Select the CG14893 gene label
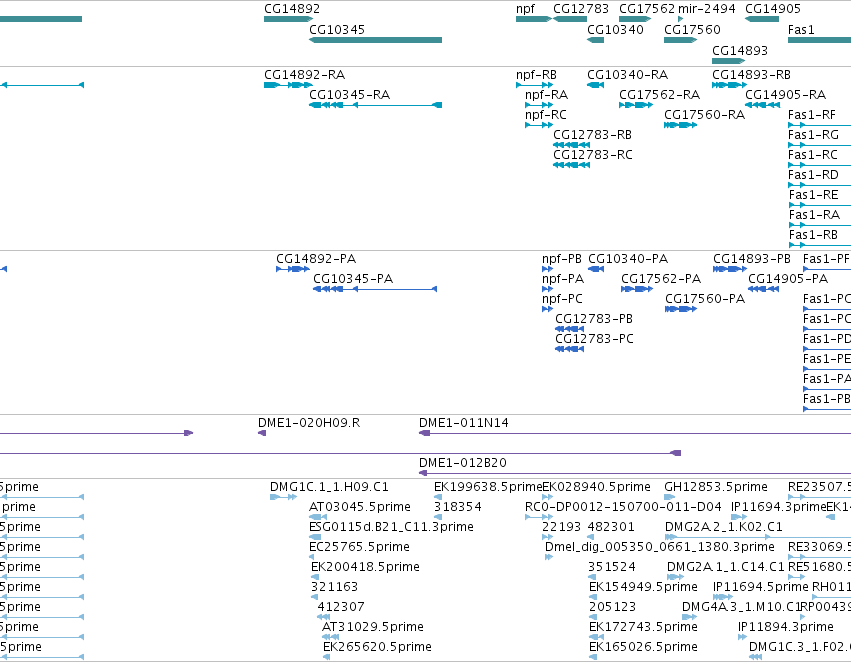This screenshot has width=851, height=662. [740, 51]
